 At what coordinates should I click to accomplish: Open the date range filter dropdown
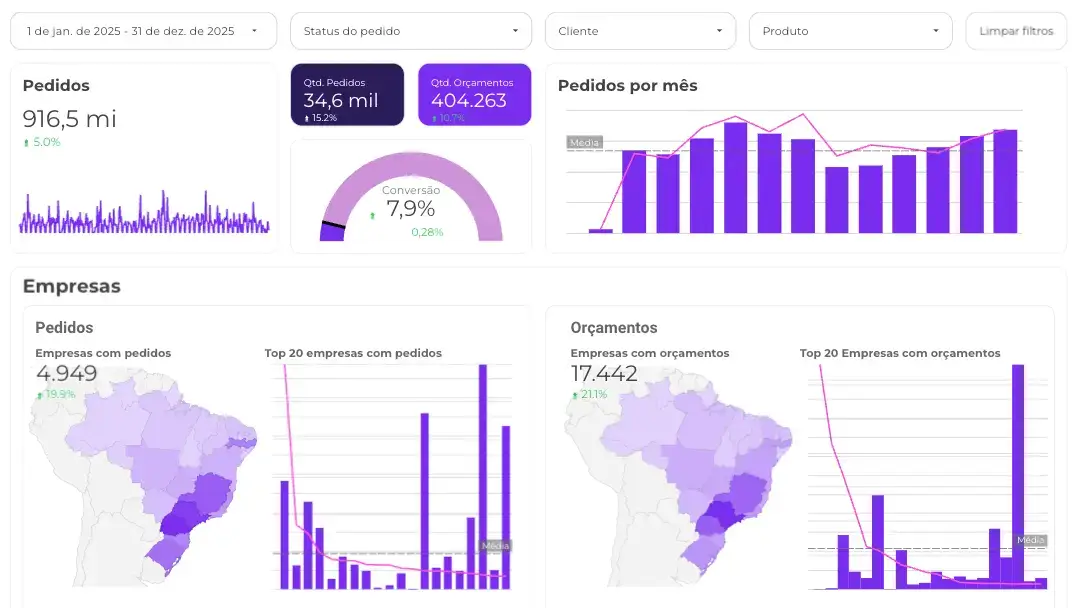point(143,31)
